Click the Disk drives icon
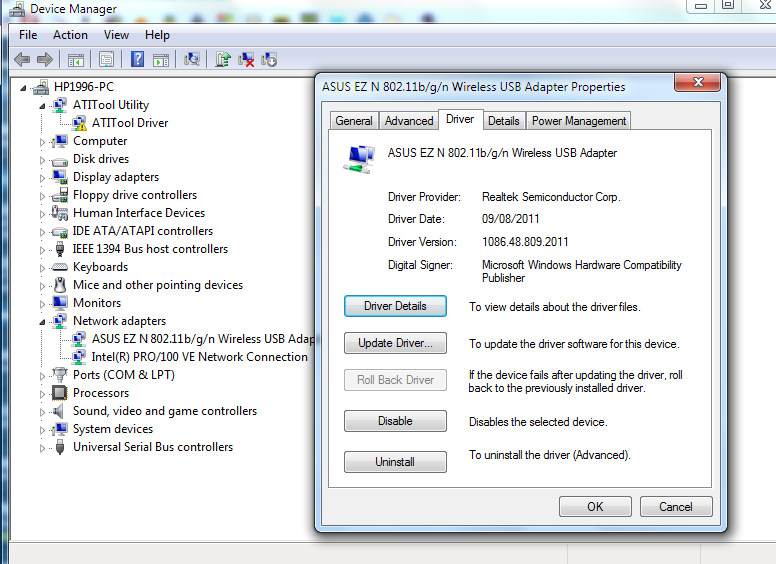 coord(60,160)
